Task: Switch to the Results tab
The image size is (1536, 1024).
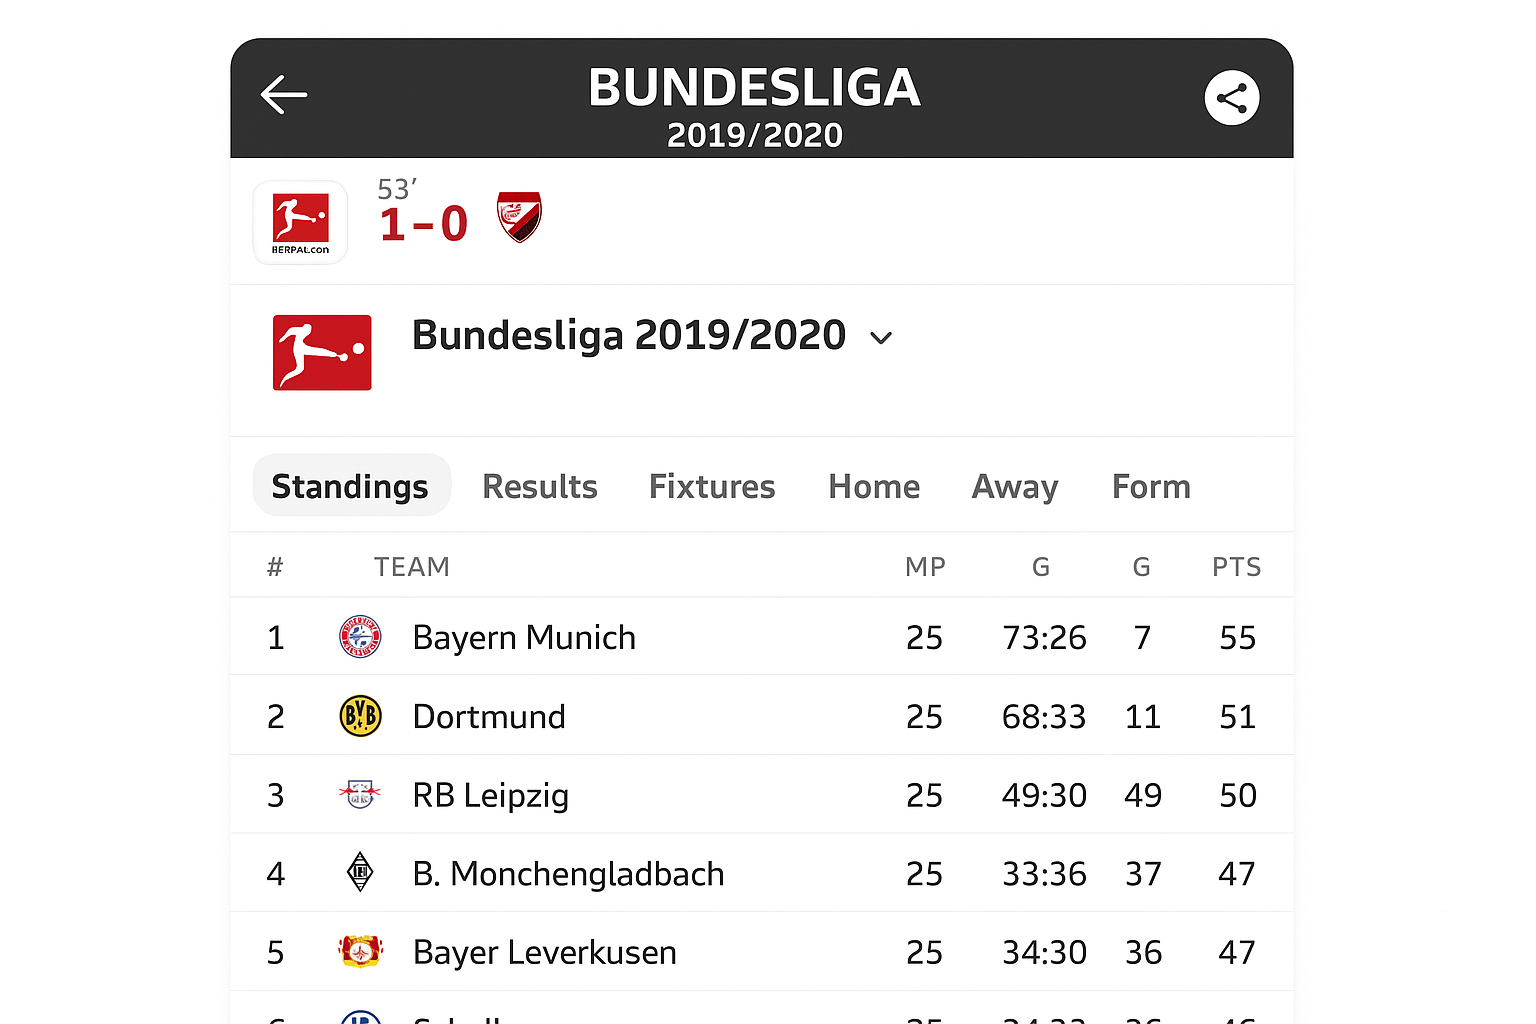Action: click(x=539, y=486)
